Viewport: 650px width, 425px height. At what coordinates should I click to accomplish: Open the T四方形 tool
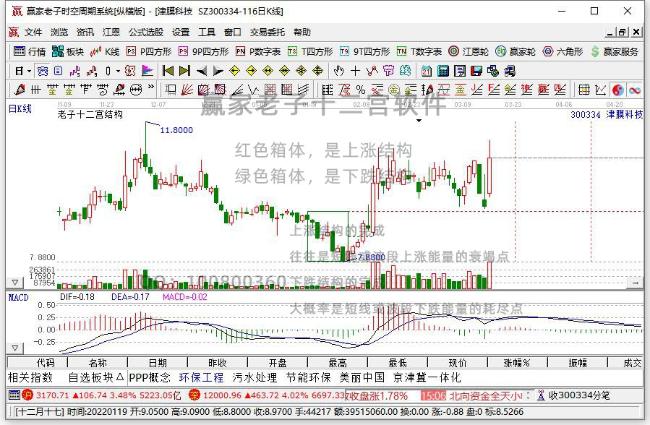click(310, 51)
